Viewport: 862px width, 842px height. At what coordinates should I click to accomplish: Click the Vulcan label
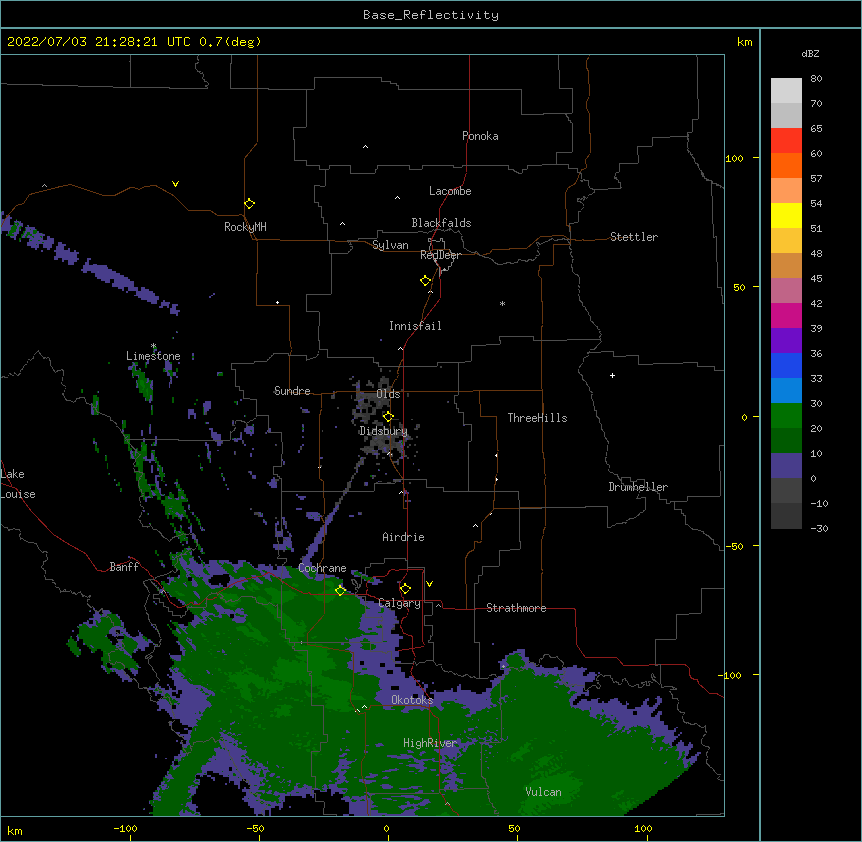[x=543, y=792]
